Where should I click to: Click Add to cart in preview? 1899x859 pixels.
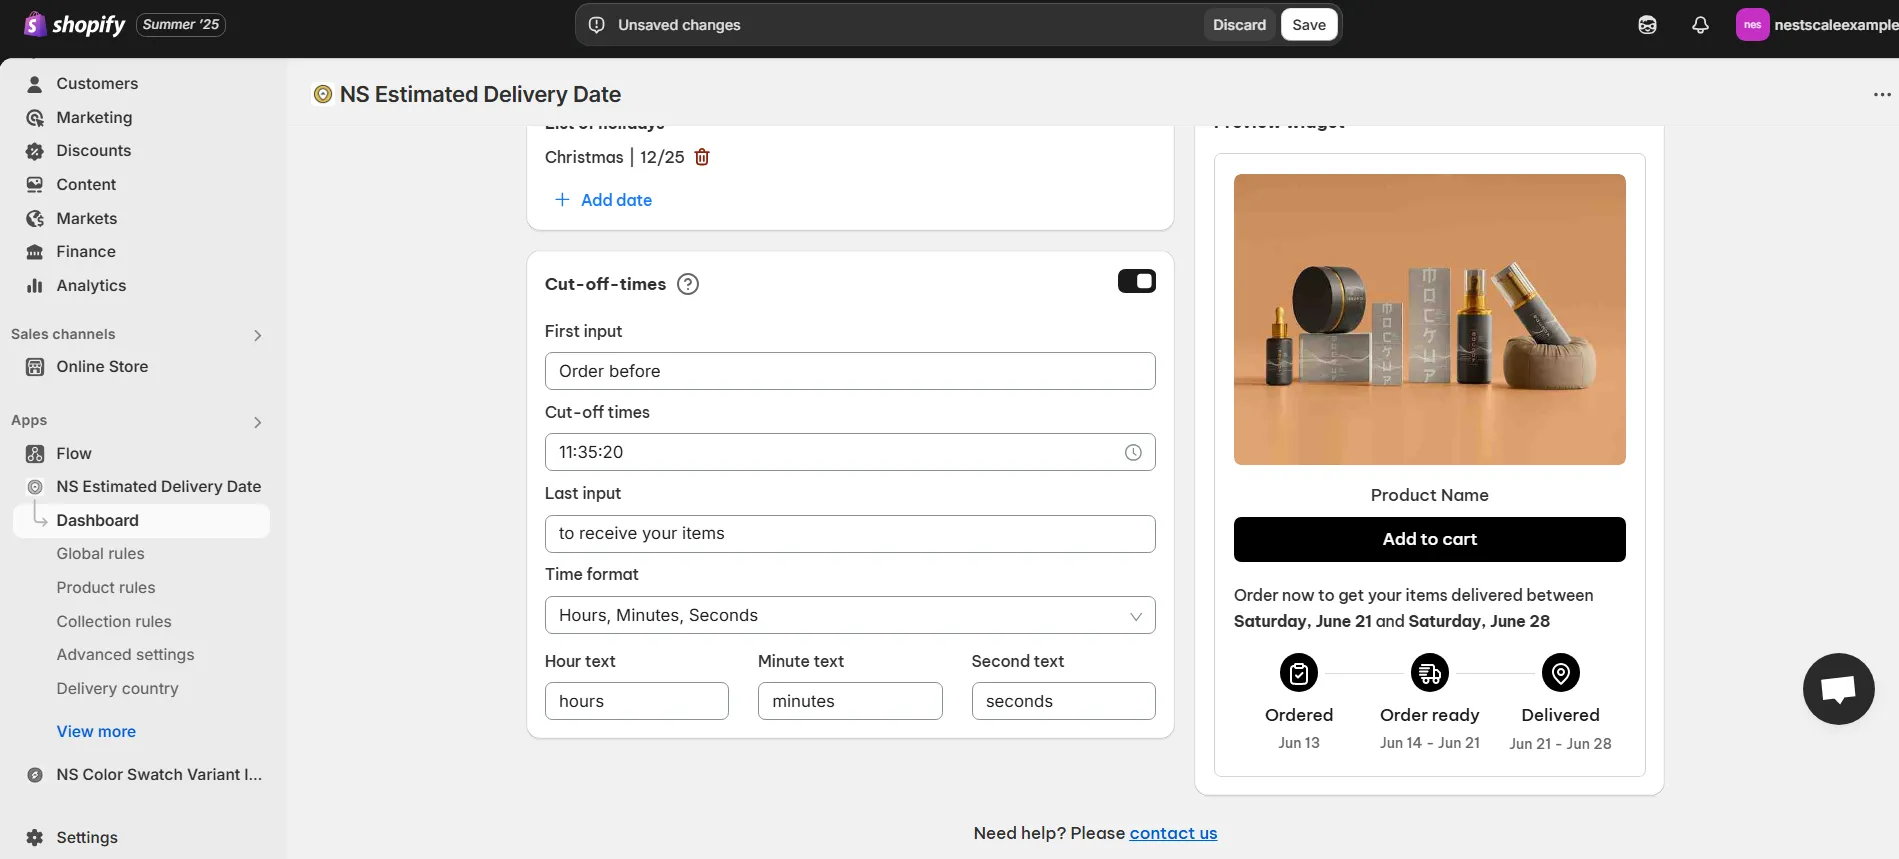pos(1429,540)
